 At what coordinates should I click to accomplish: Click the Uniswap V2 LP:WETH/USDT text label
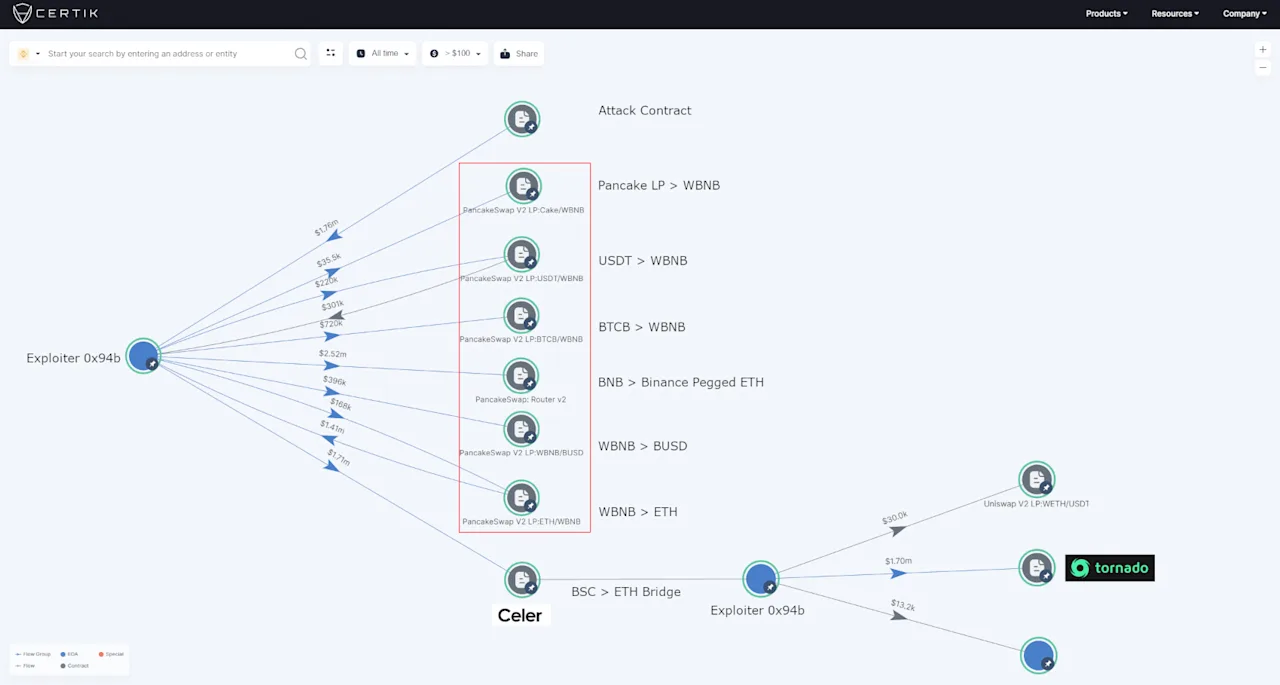tap(1036, 504)
